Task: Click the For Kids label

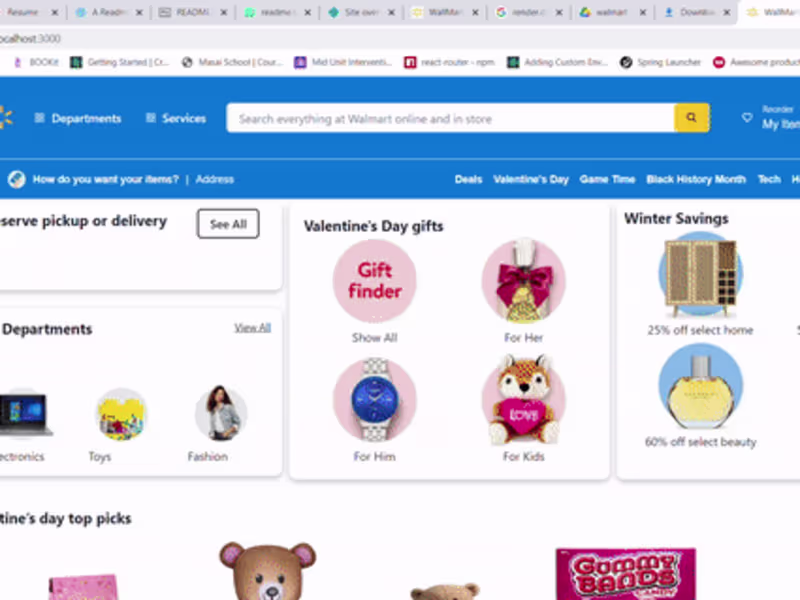Action: click(524, 457)
